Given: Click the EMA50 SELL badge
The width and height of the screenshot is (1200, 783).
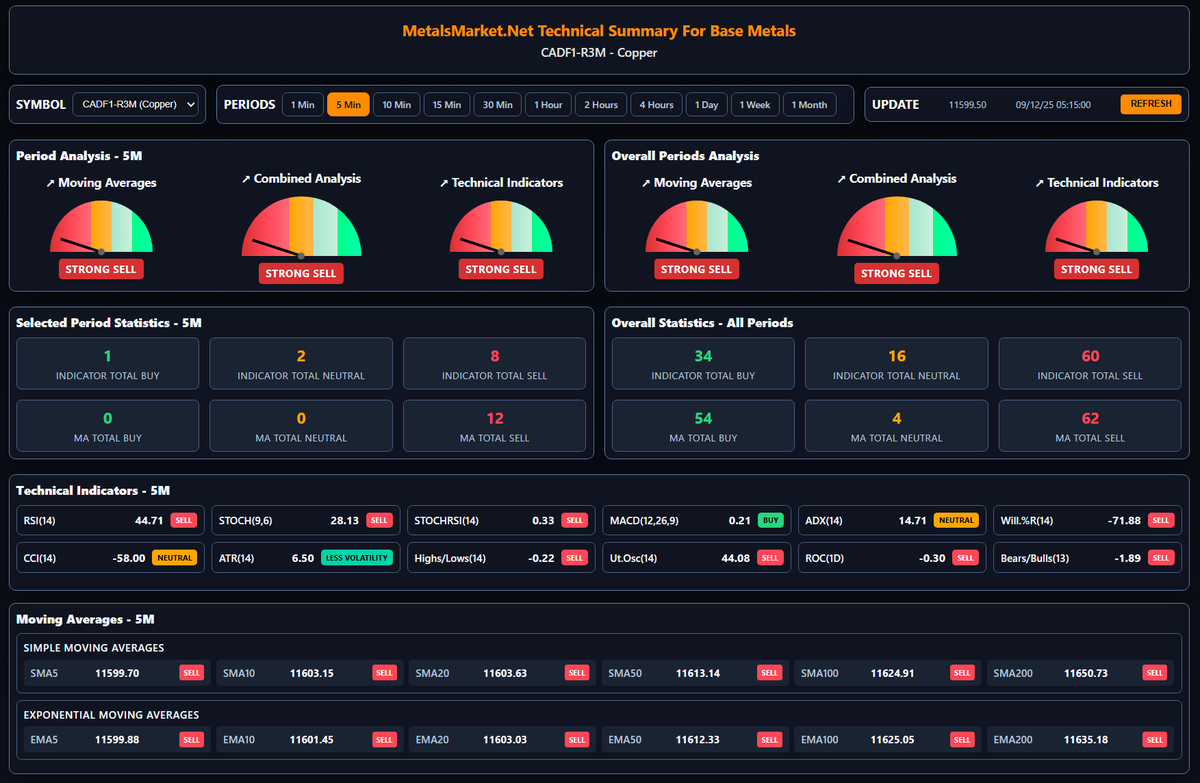Looking at the screenshot, I should (x=769, y=739).
